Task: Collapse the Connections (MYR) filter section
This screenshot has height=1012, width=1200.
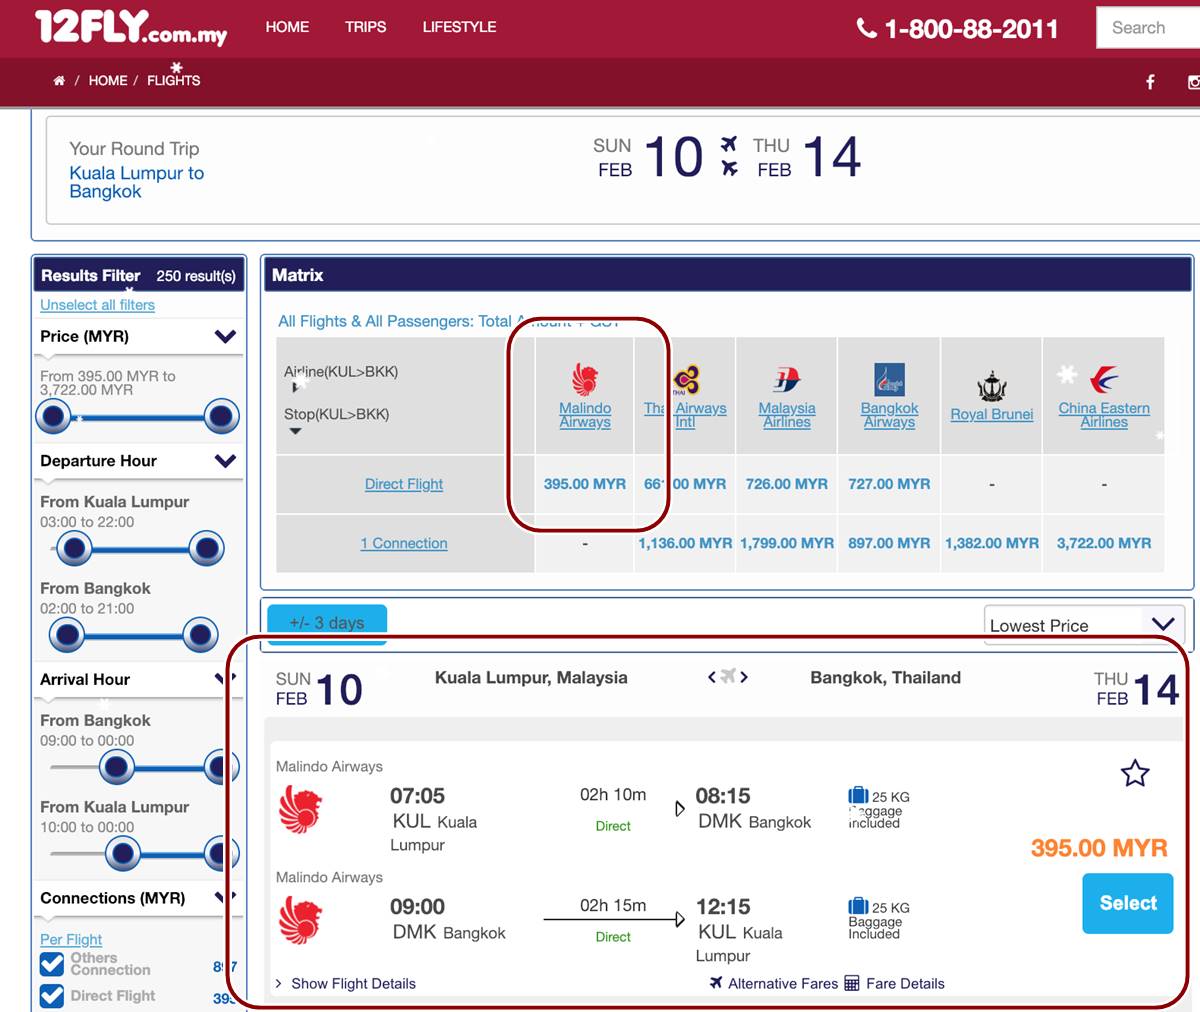Action: 225,898
